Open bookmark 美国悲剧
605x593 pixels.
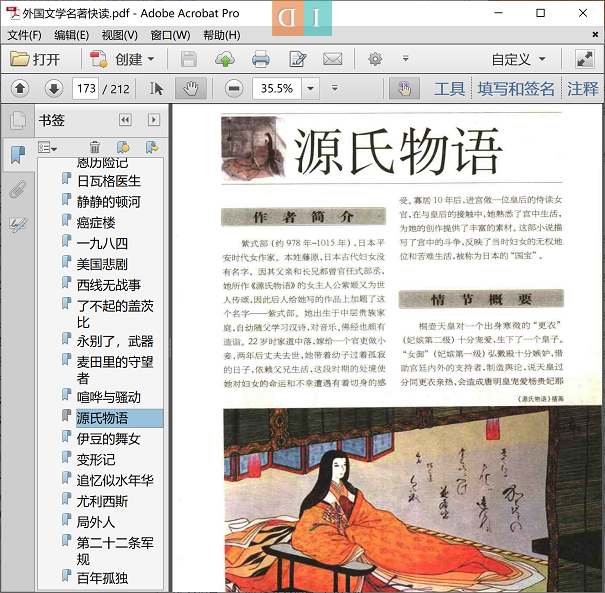pos(102,264)
